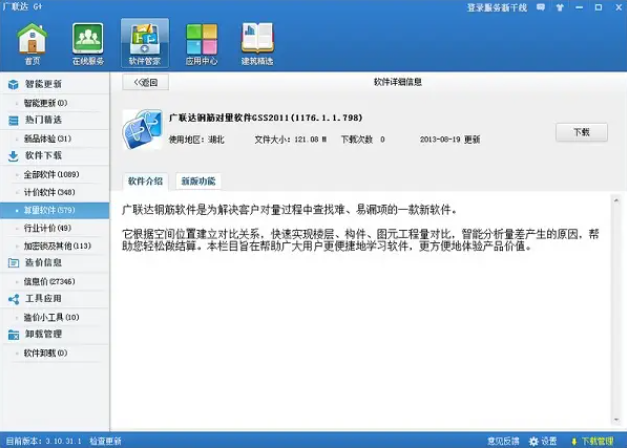Click the 卸载管理 folder icon
627x448 pixels.
pos(13,334)
